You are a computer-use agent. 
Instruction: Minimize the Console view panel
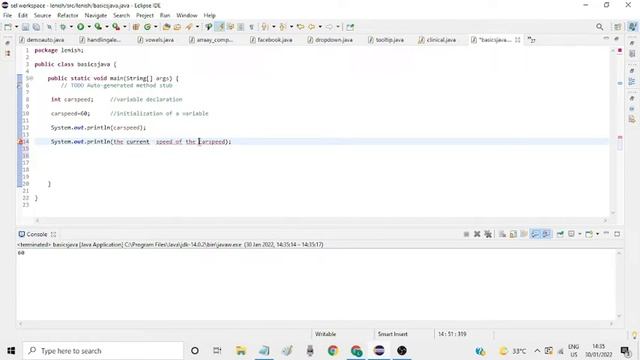pos(606,233)
